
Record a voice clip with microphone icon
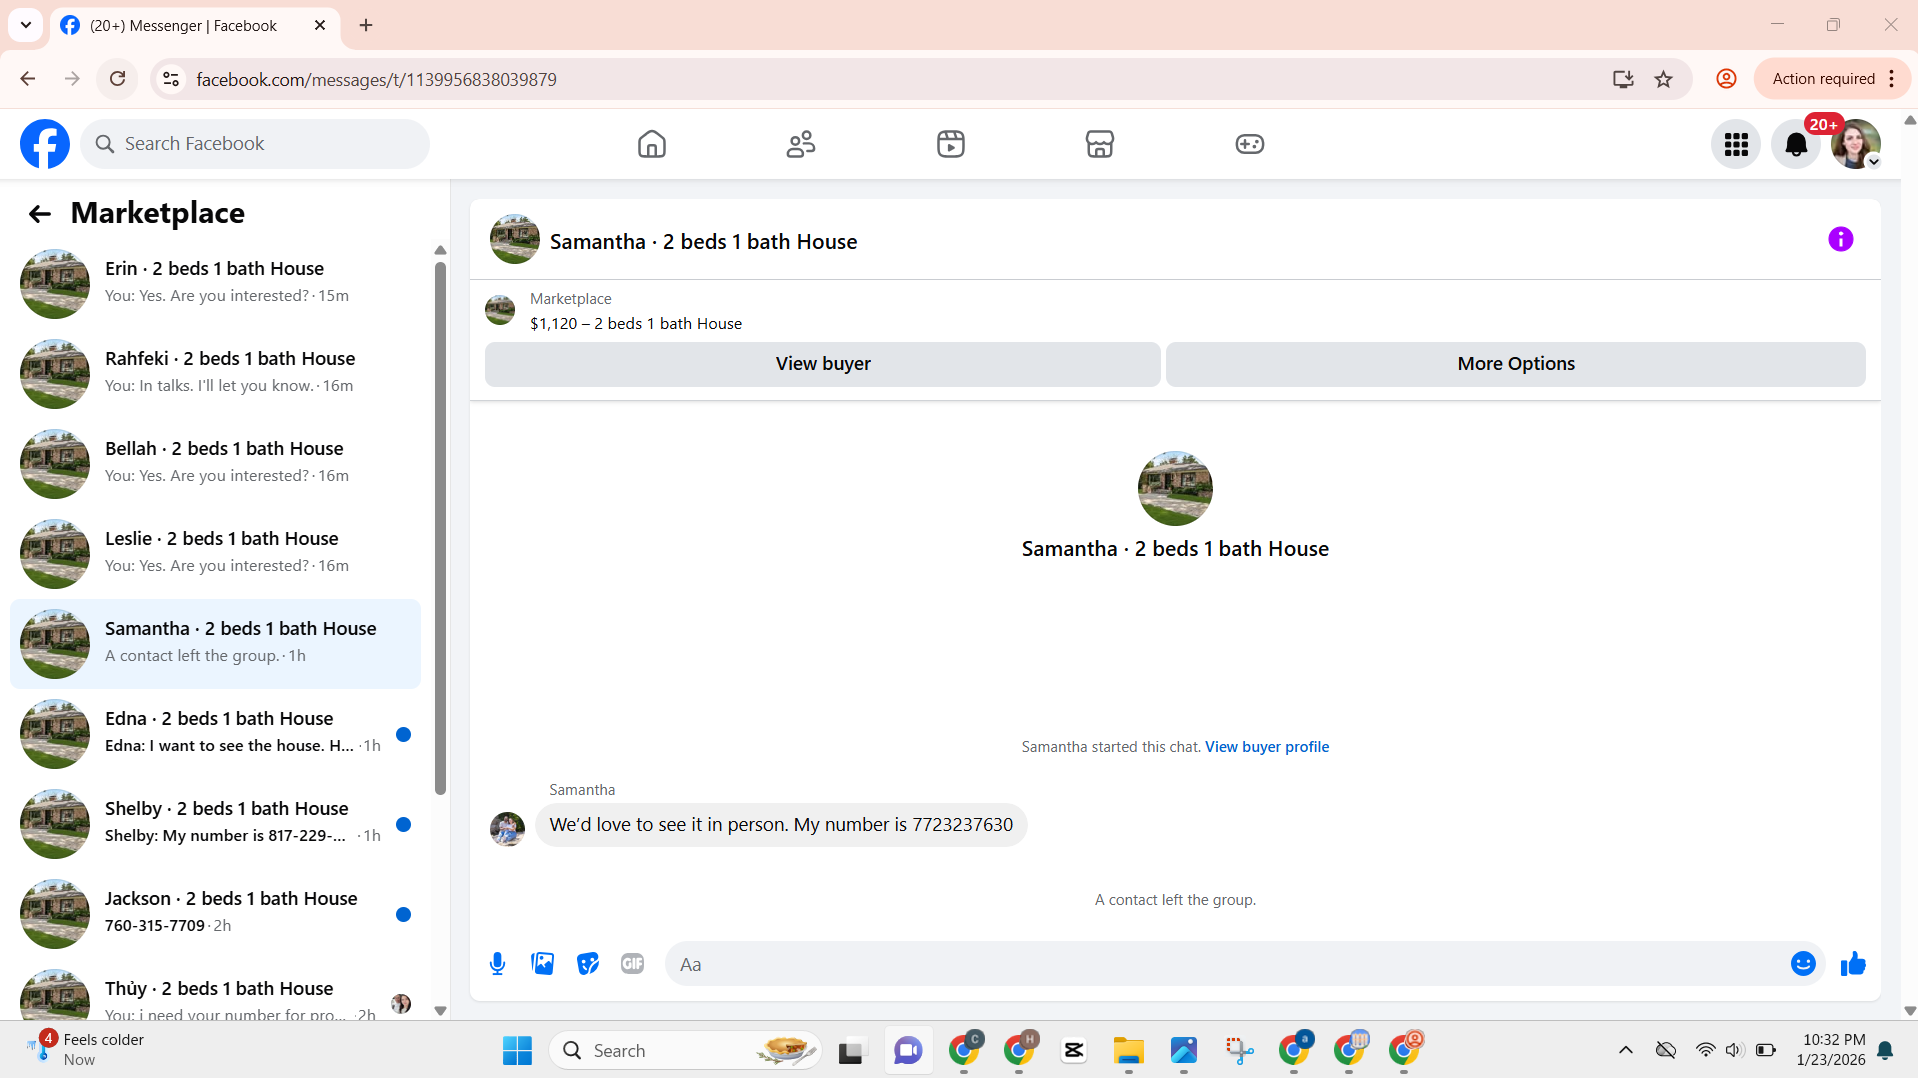pyautogui.click(x=497, y=964)
